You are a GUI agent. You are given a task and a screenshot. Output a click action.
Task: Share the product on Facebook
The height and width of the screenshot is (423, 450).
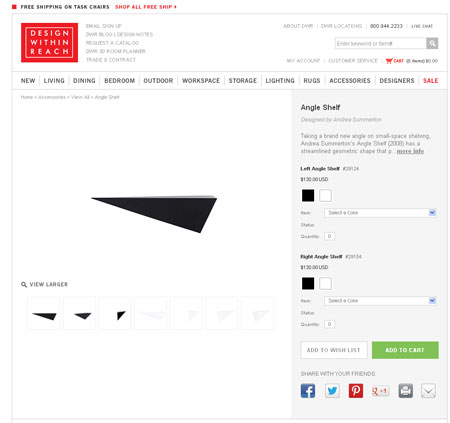(x=308, y=391)
